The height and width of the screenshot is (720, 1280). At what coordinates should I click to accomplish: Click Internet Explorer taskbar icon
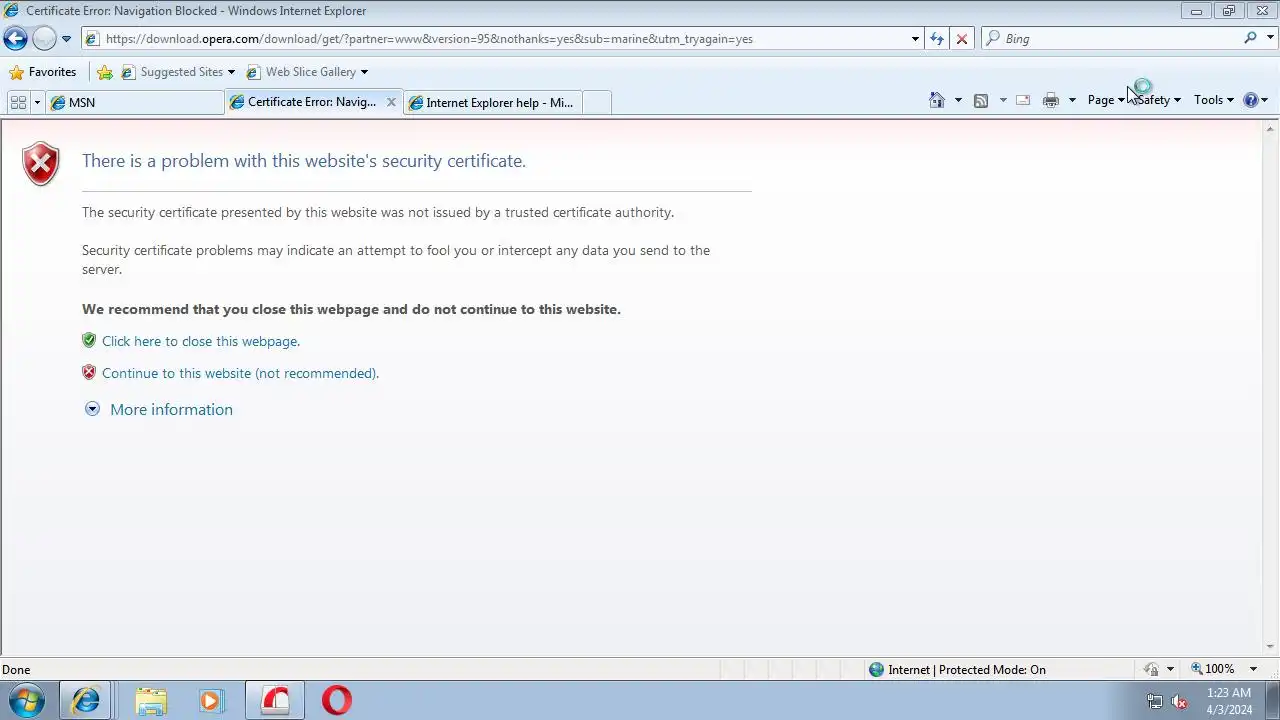click(x=85, y=701)
